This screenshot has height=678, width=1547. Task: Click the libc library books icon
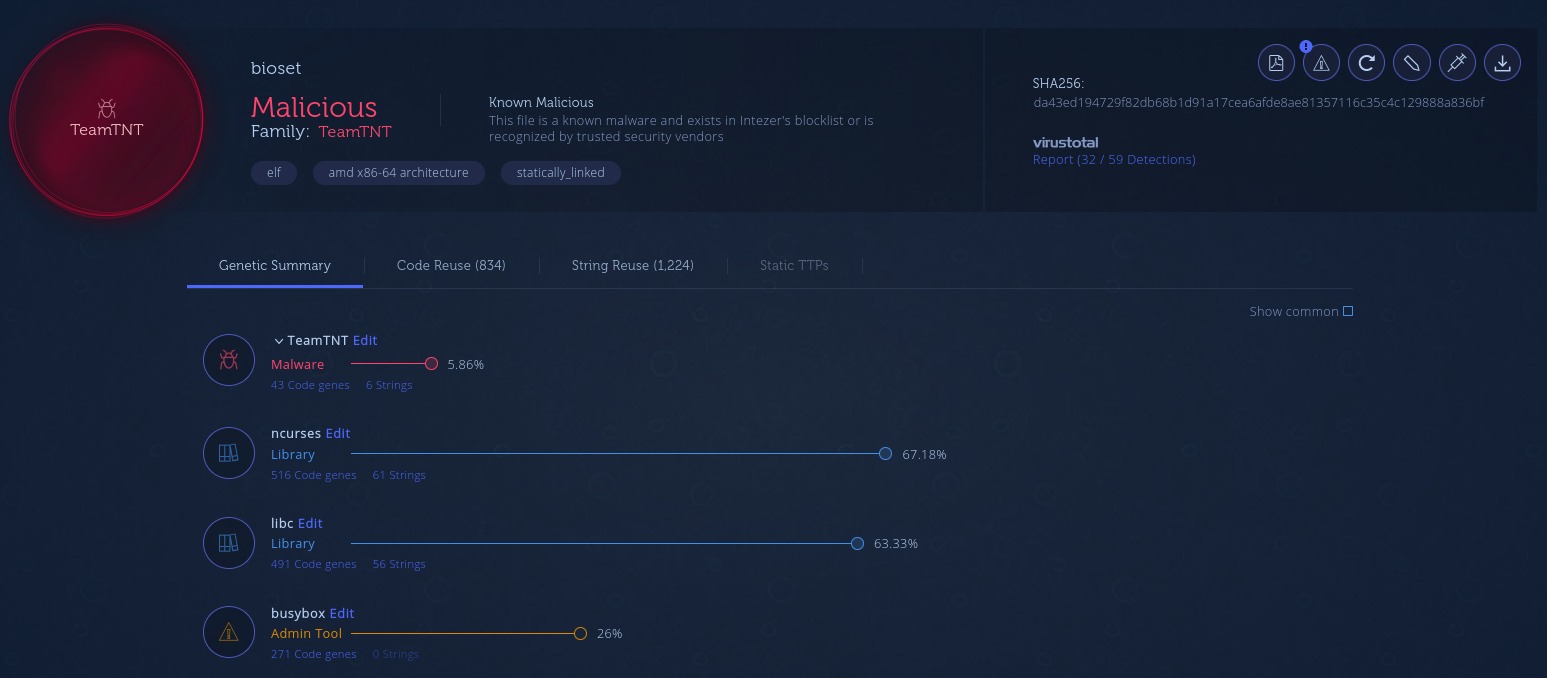coord(229,543)
